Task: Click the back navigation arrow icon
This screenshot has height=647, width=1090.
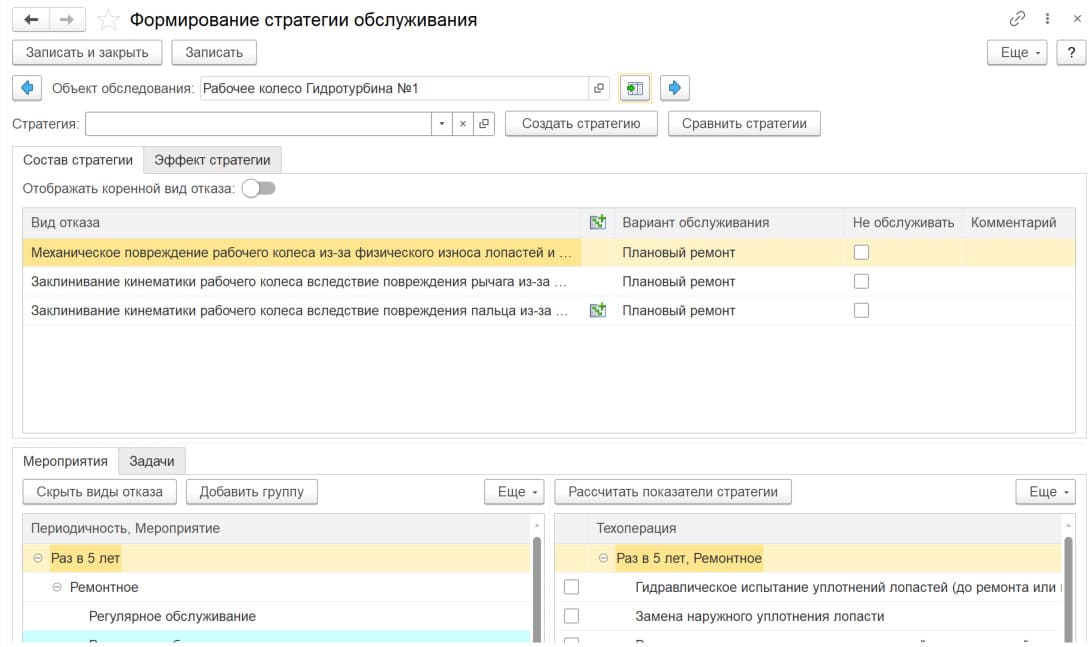Action: (x=31, y=20)
